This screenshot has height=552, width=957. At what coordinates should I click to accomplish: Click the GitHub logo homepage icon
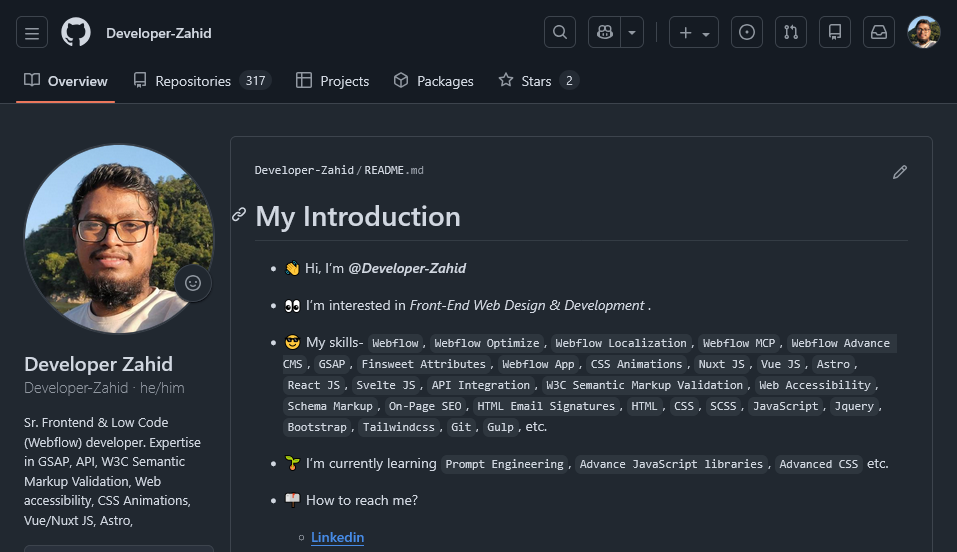(76, 33)
